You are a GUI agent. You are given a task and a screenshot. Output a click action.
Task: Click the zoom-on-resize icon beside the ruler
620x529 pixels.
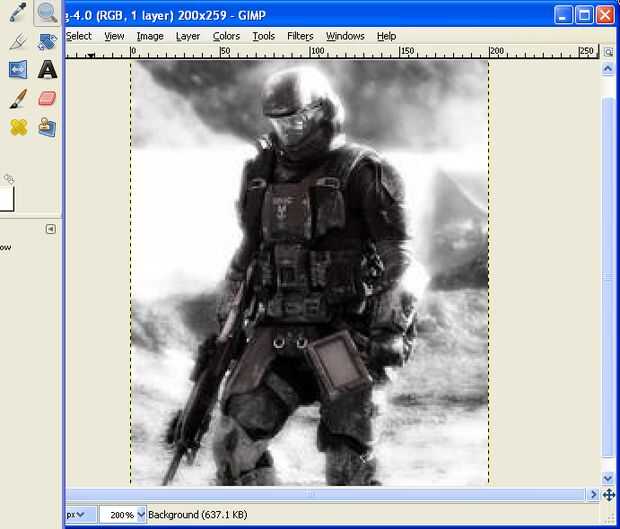[608, 52]
